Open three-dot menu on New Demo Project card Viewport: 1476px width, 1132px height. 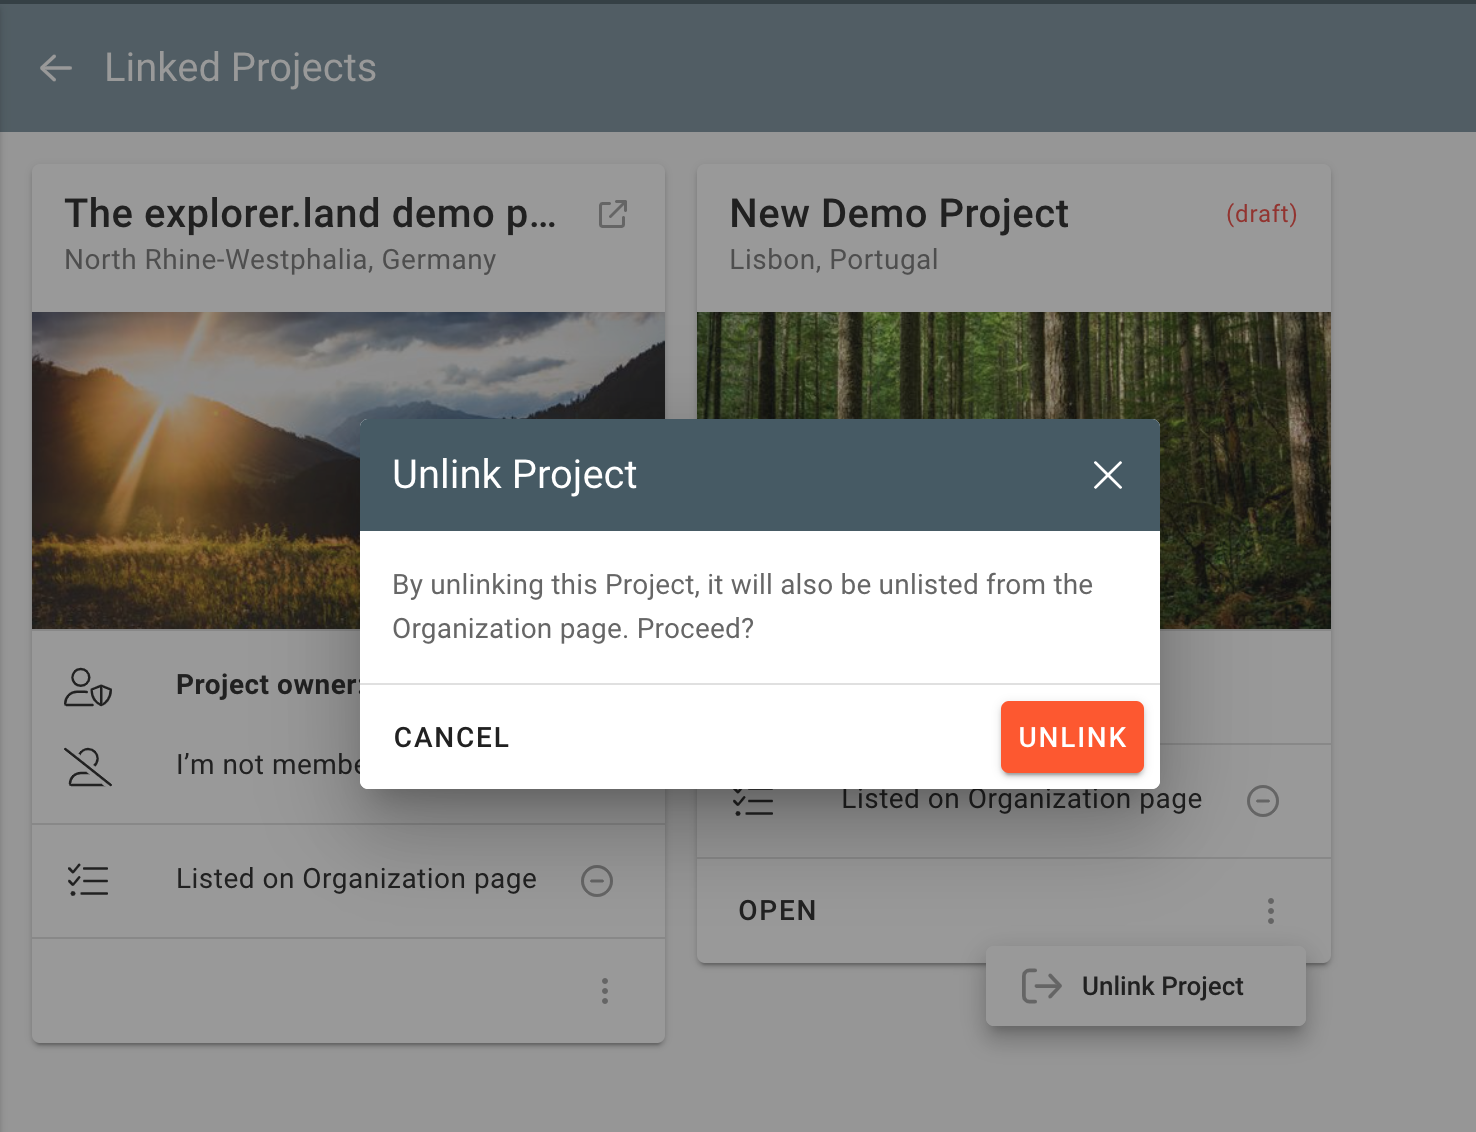pos(1270,911)
